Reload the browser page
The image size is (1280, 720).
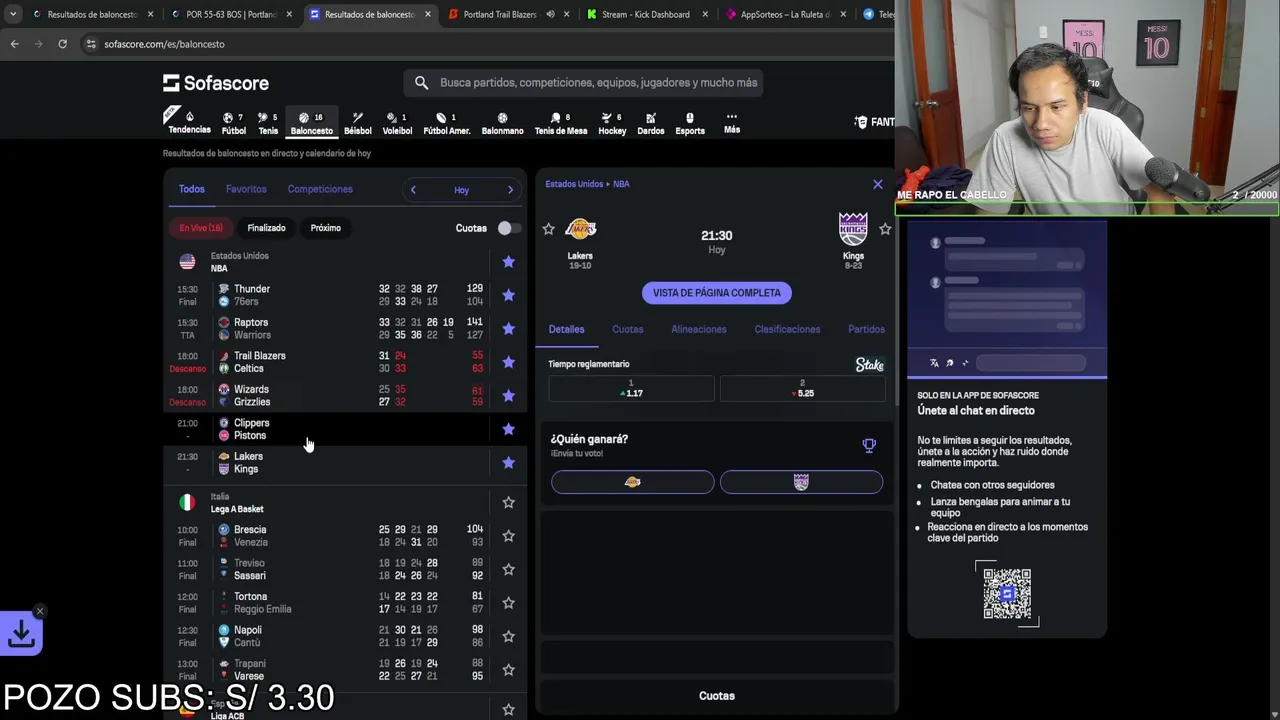coord(62,44)
